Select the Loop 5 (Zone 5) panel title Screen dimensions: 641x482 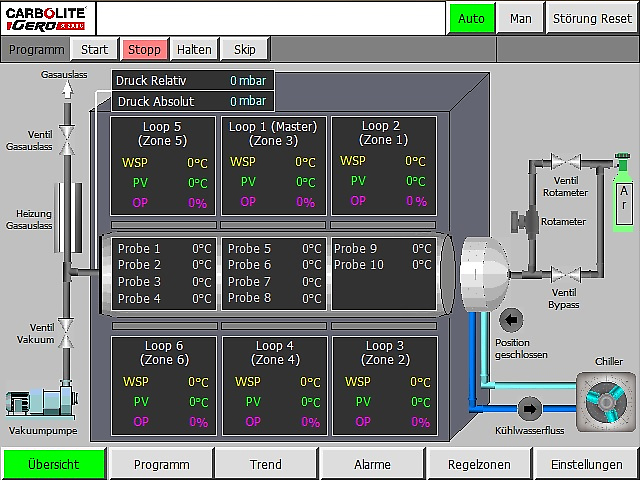(162, 134)
